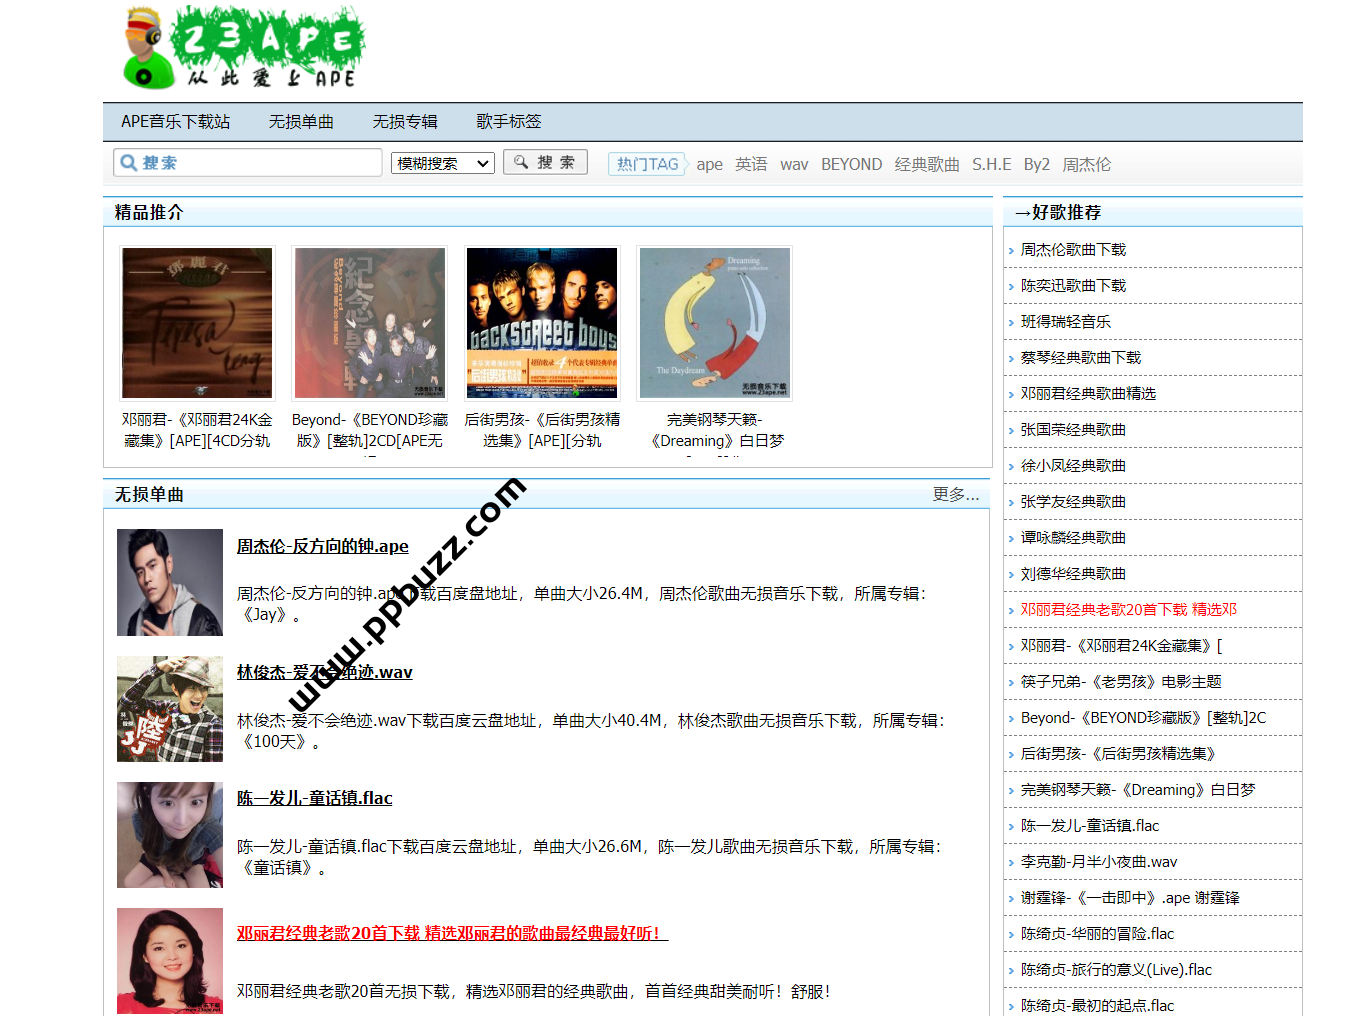Open 刘德华经典歌曲 in the sidebar
This screenshot has height=1016, width=1366.
tap(1073, 574)
